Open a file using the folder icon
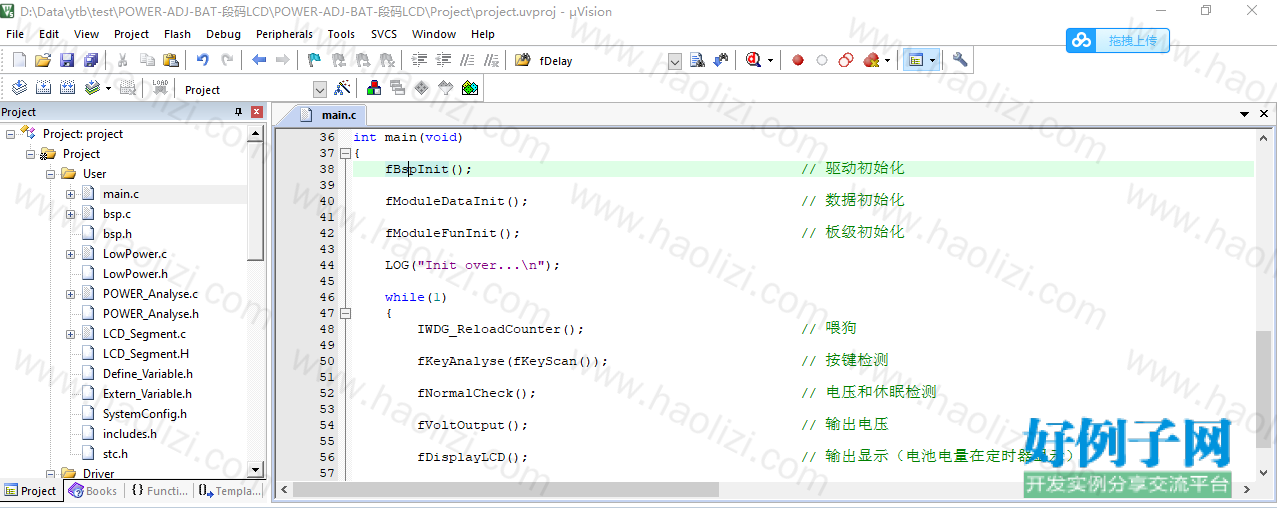Screen dimensions: 1277x508 point(43,60)
